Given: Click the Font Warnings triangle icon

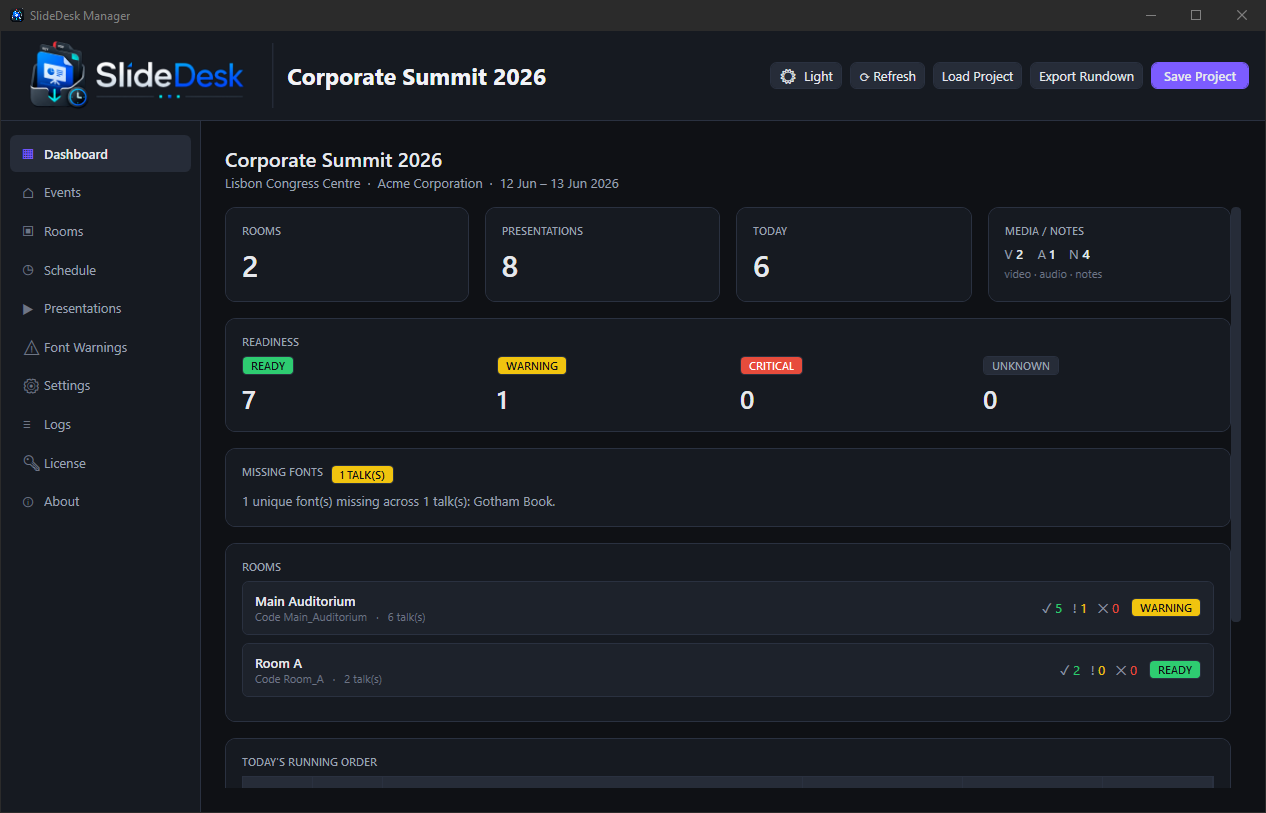Looking at the screenshot, I should pos(30,348).
